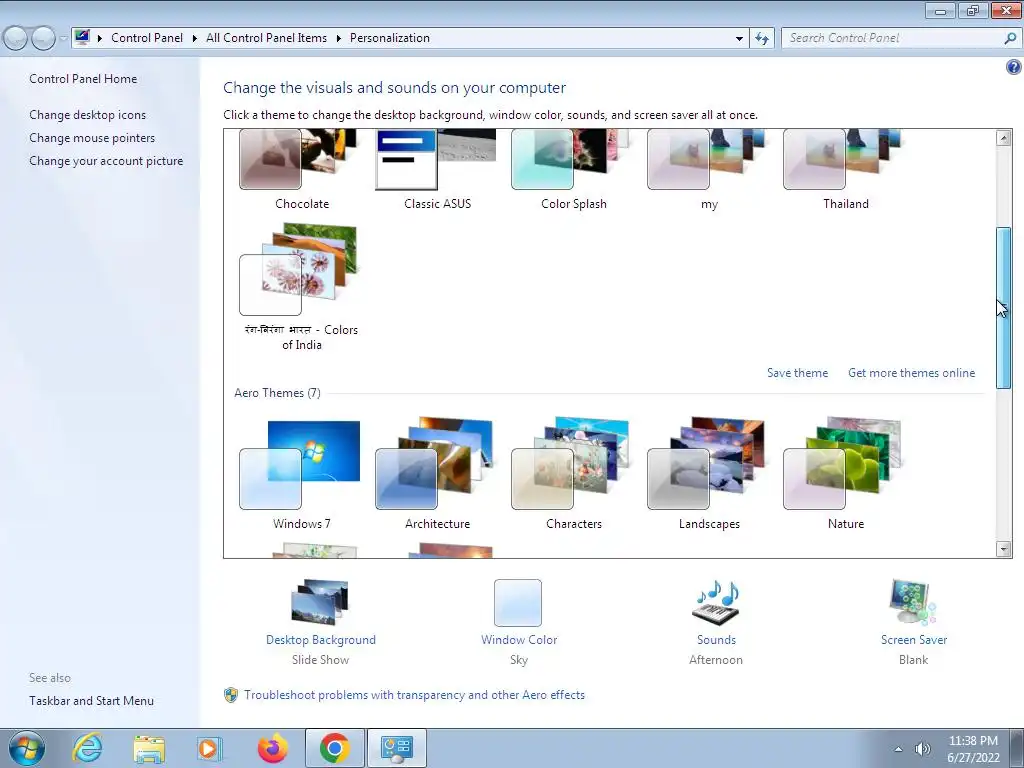
Task: Apply the Landscapes Aero theme
Action: pos(709,475)
